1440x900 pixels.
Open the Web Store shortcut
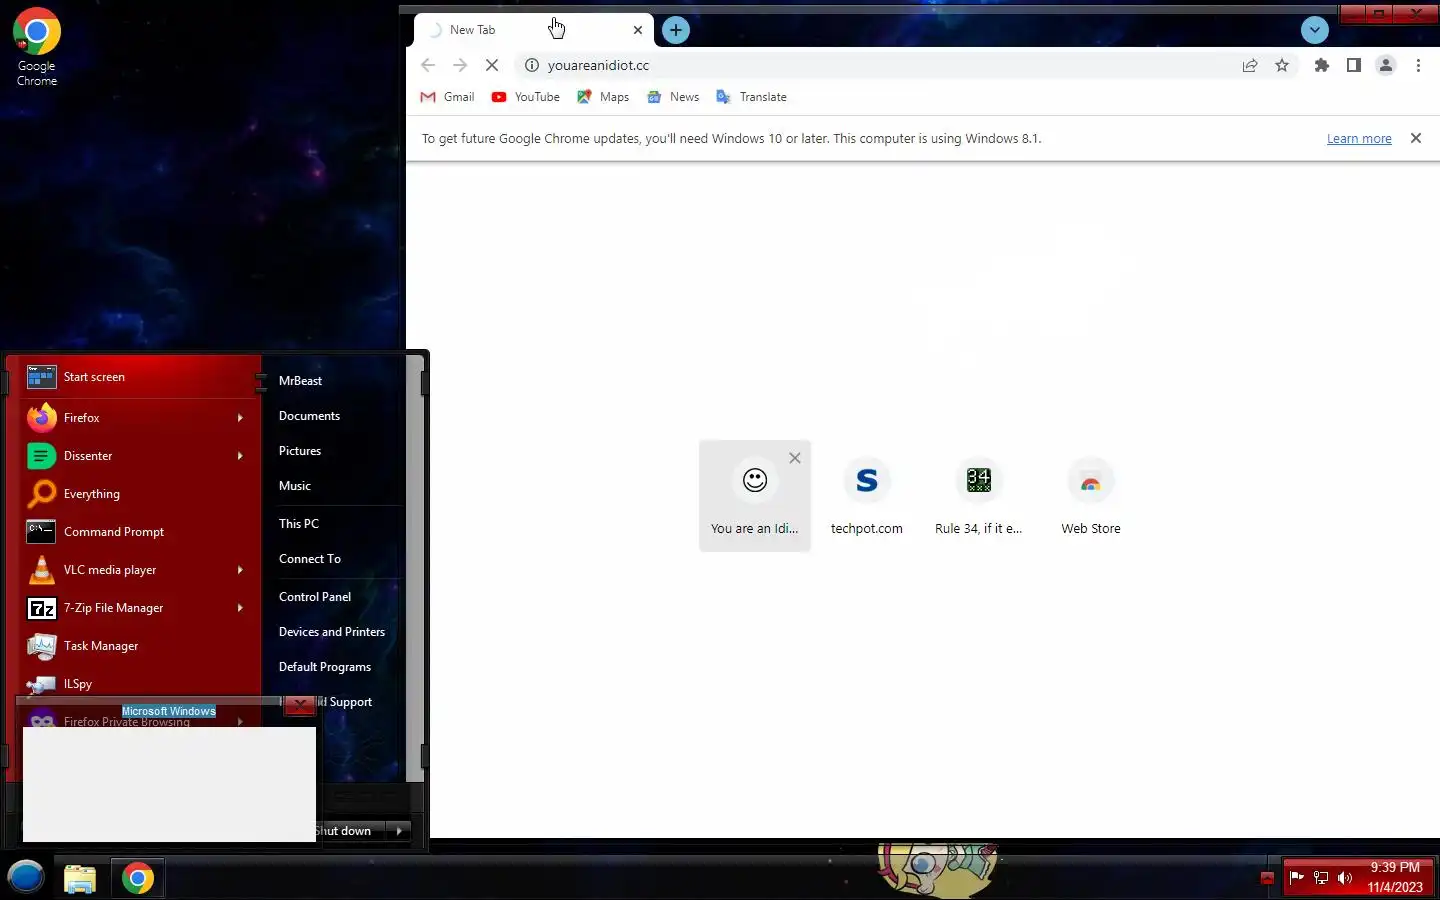click(1091, 495)
